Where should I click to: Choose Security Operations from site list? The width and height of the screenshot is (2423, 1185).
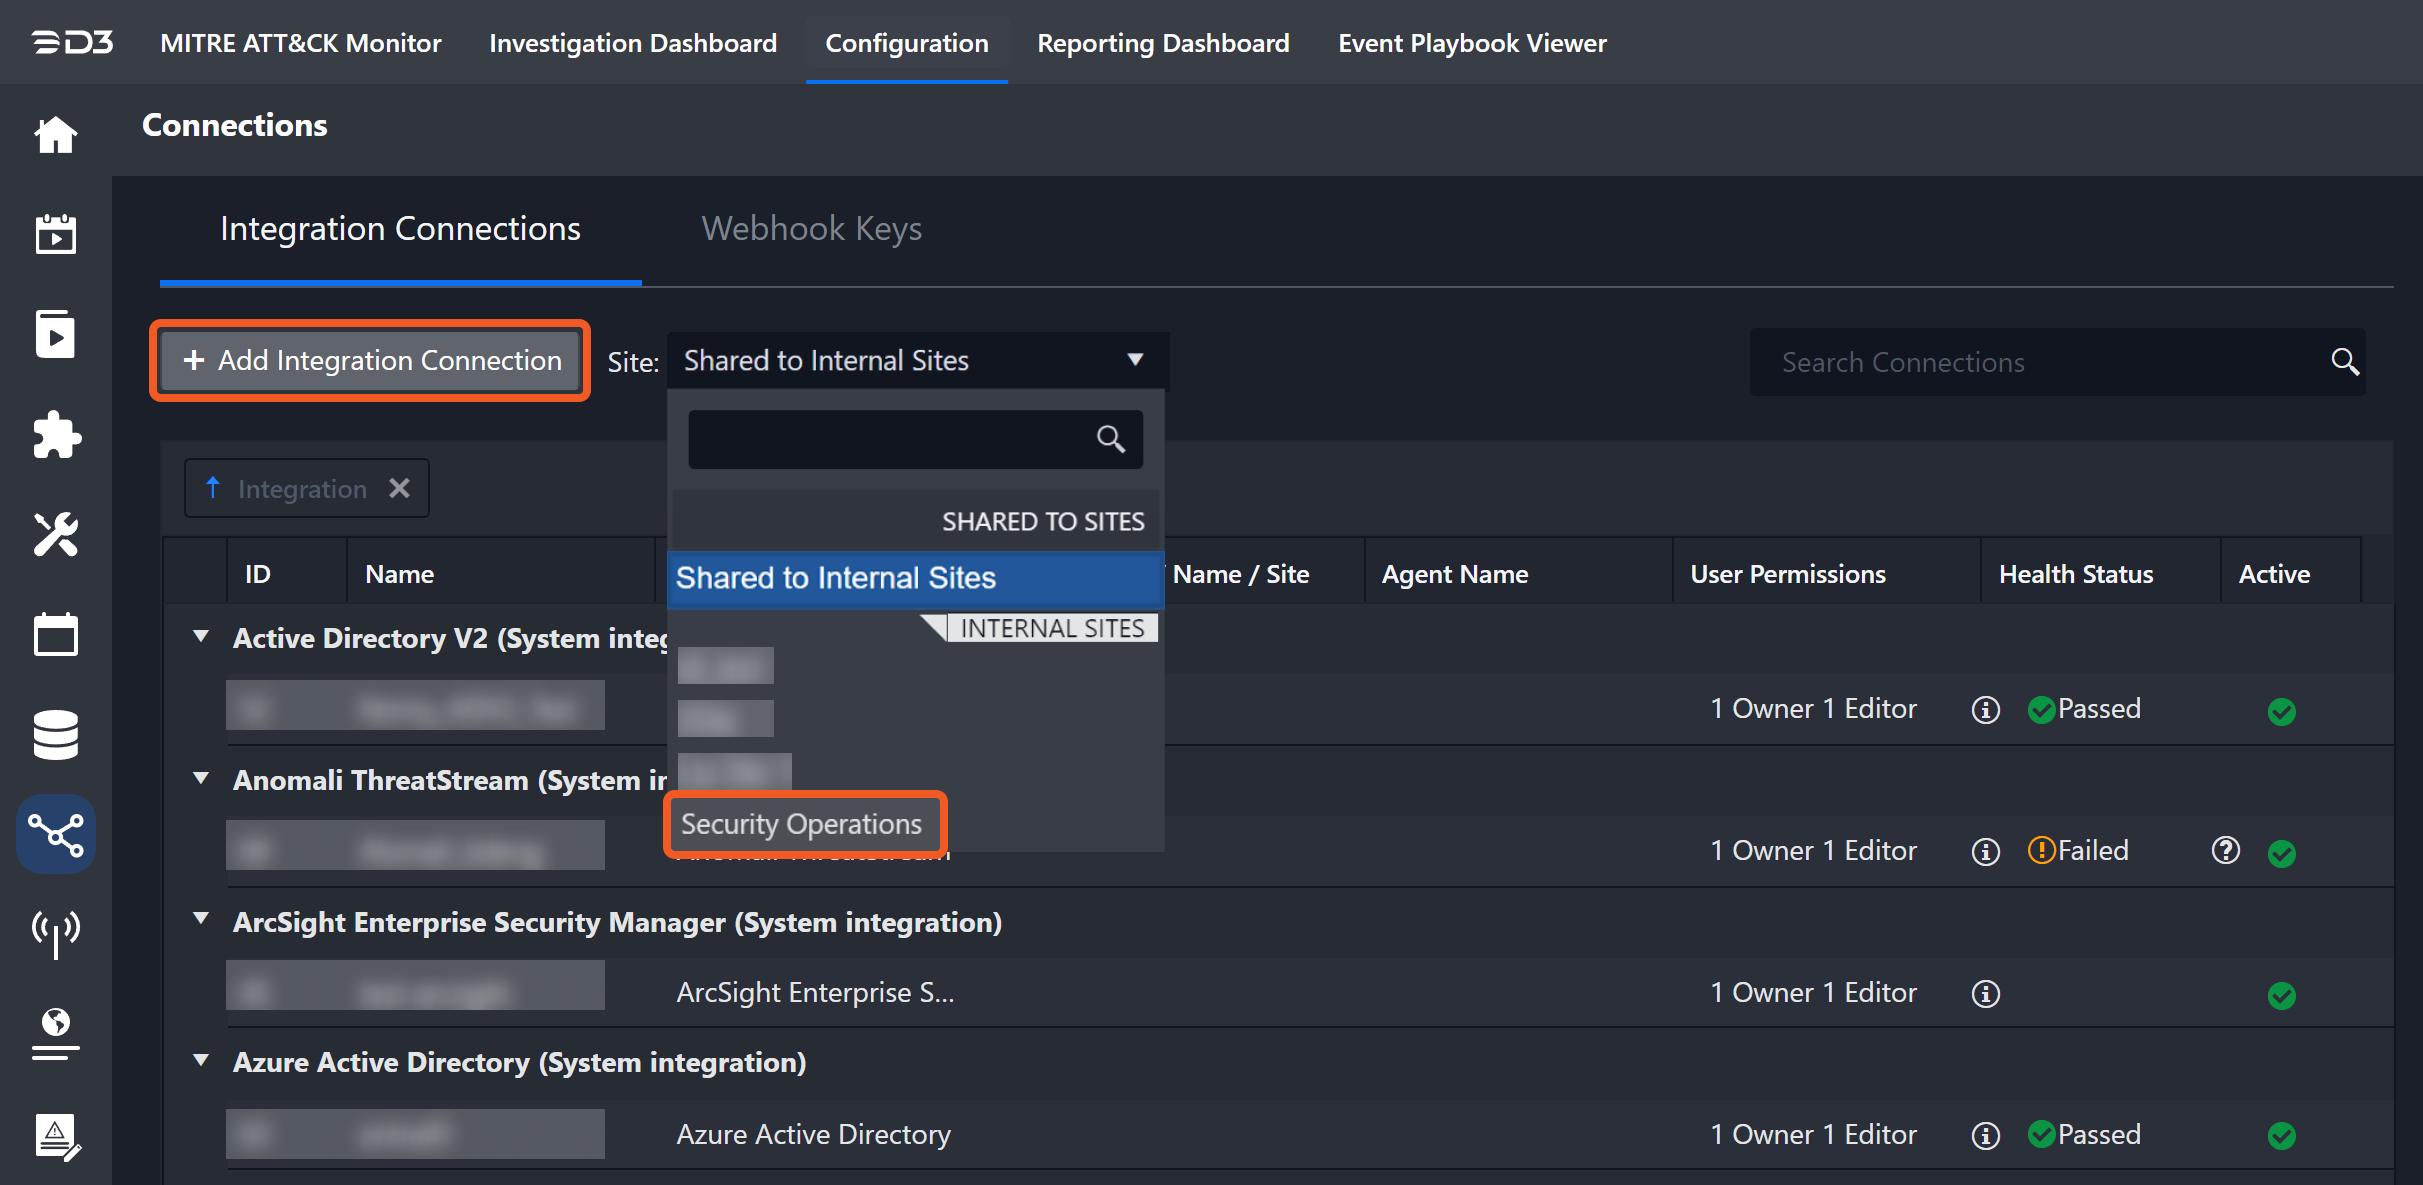tap(801, 824)
